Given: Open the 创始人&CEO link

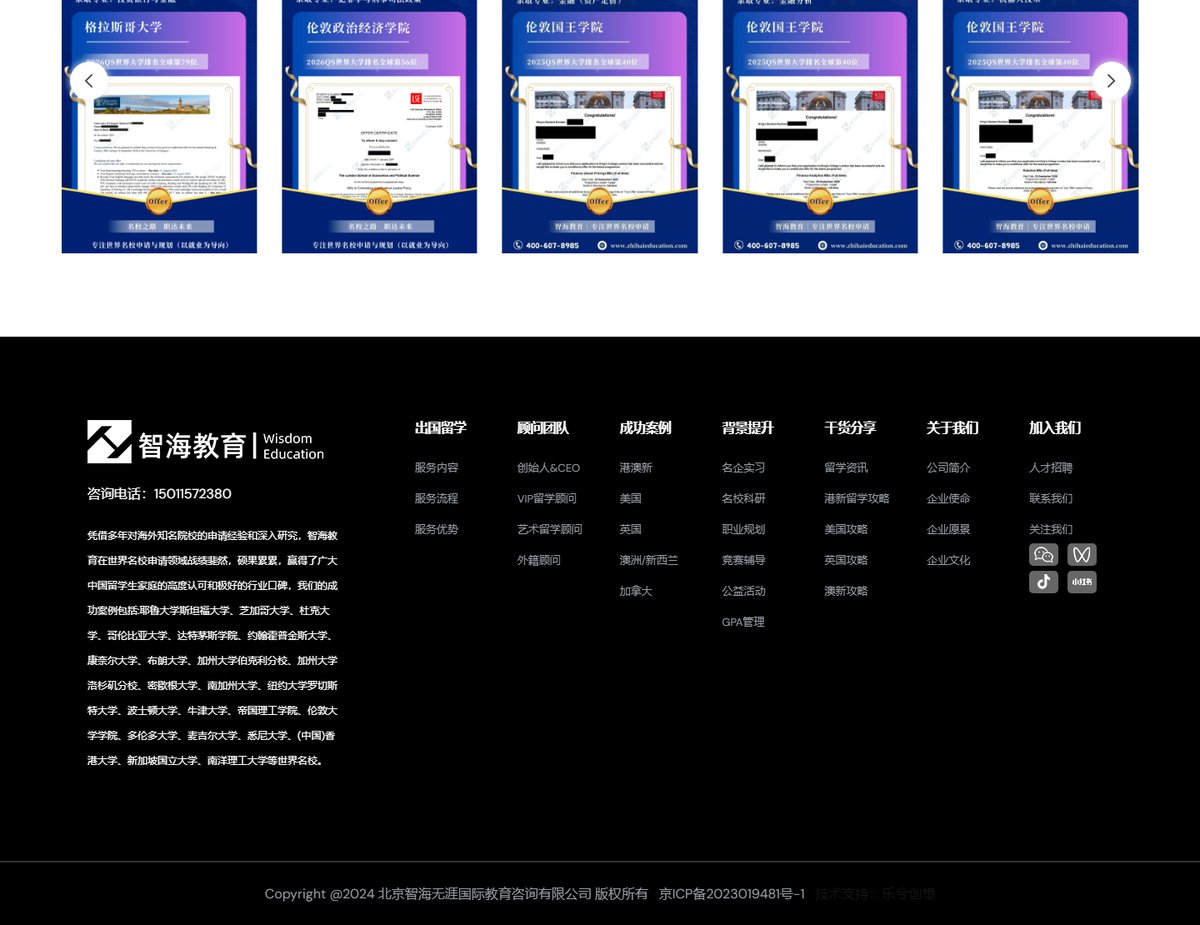Looking at the screenshot, I should point(548,468).
